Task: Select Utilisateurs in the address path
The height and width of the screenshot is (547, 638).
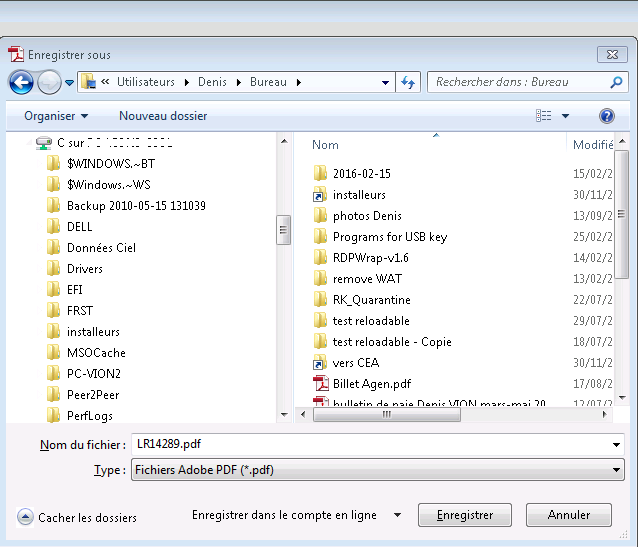Action: click(x=146, y=82)
